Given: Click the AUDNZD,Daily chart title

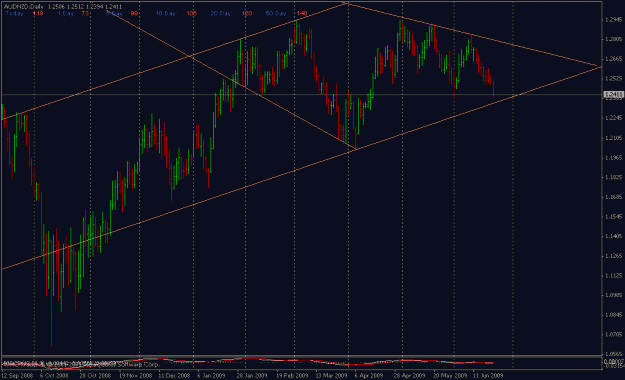Looking at the screenshot, I should (24, 7).
